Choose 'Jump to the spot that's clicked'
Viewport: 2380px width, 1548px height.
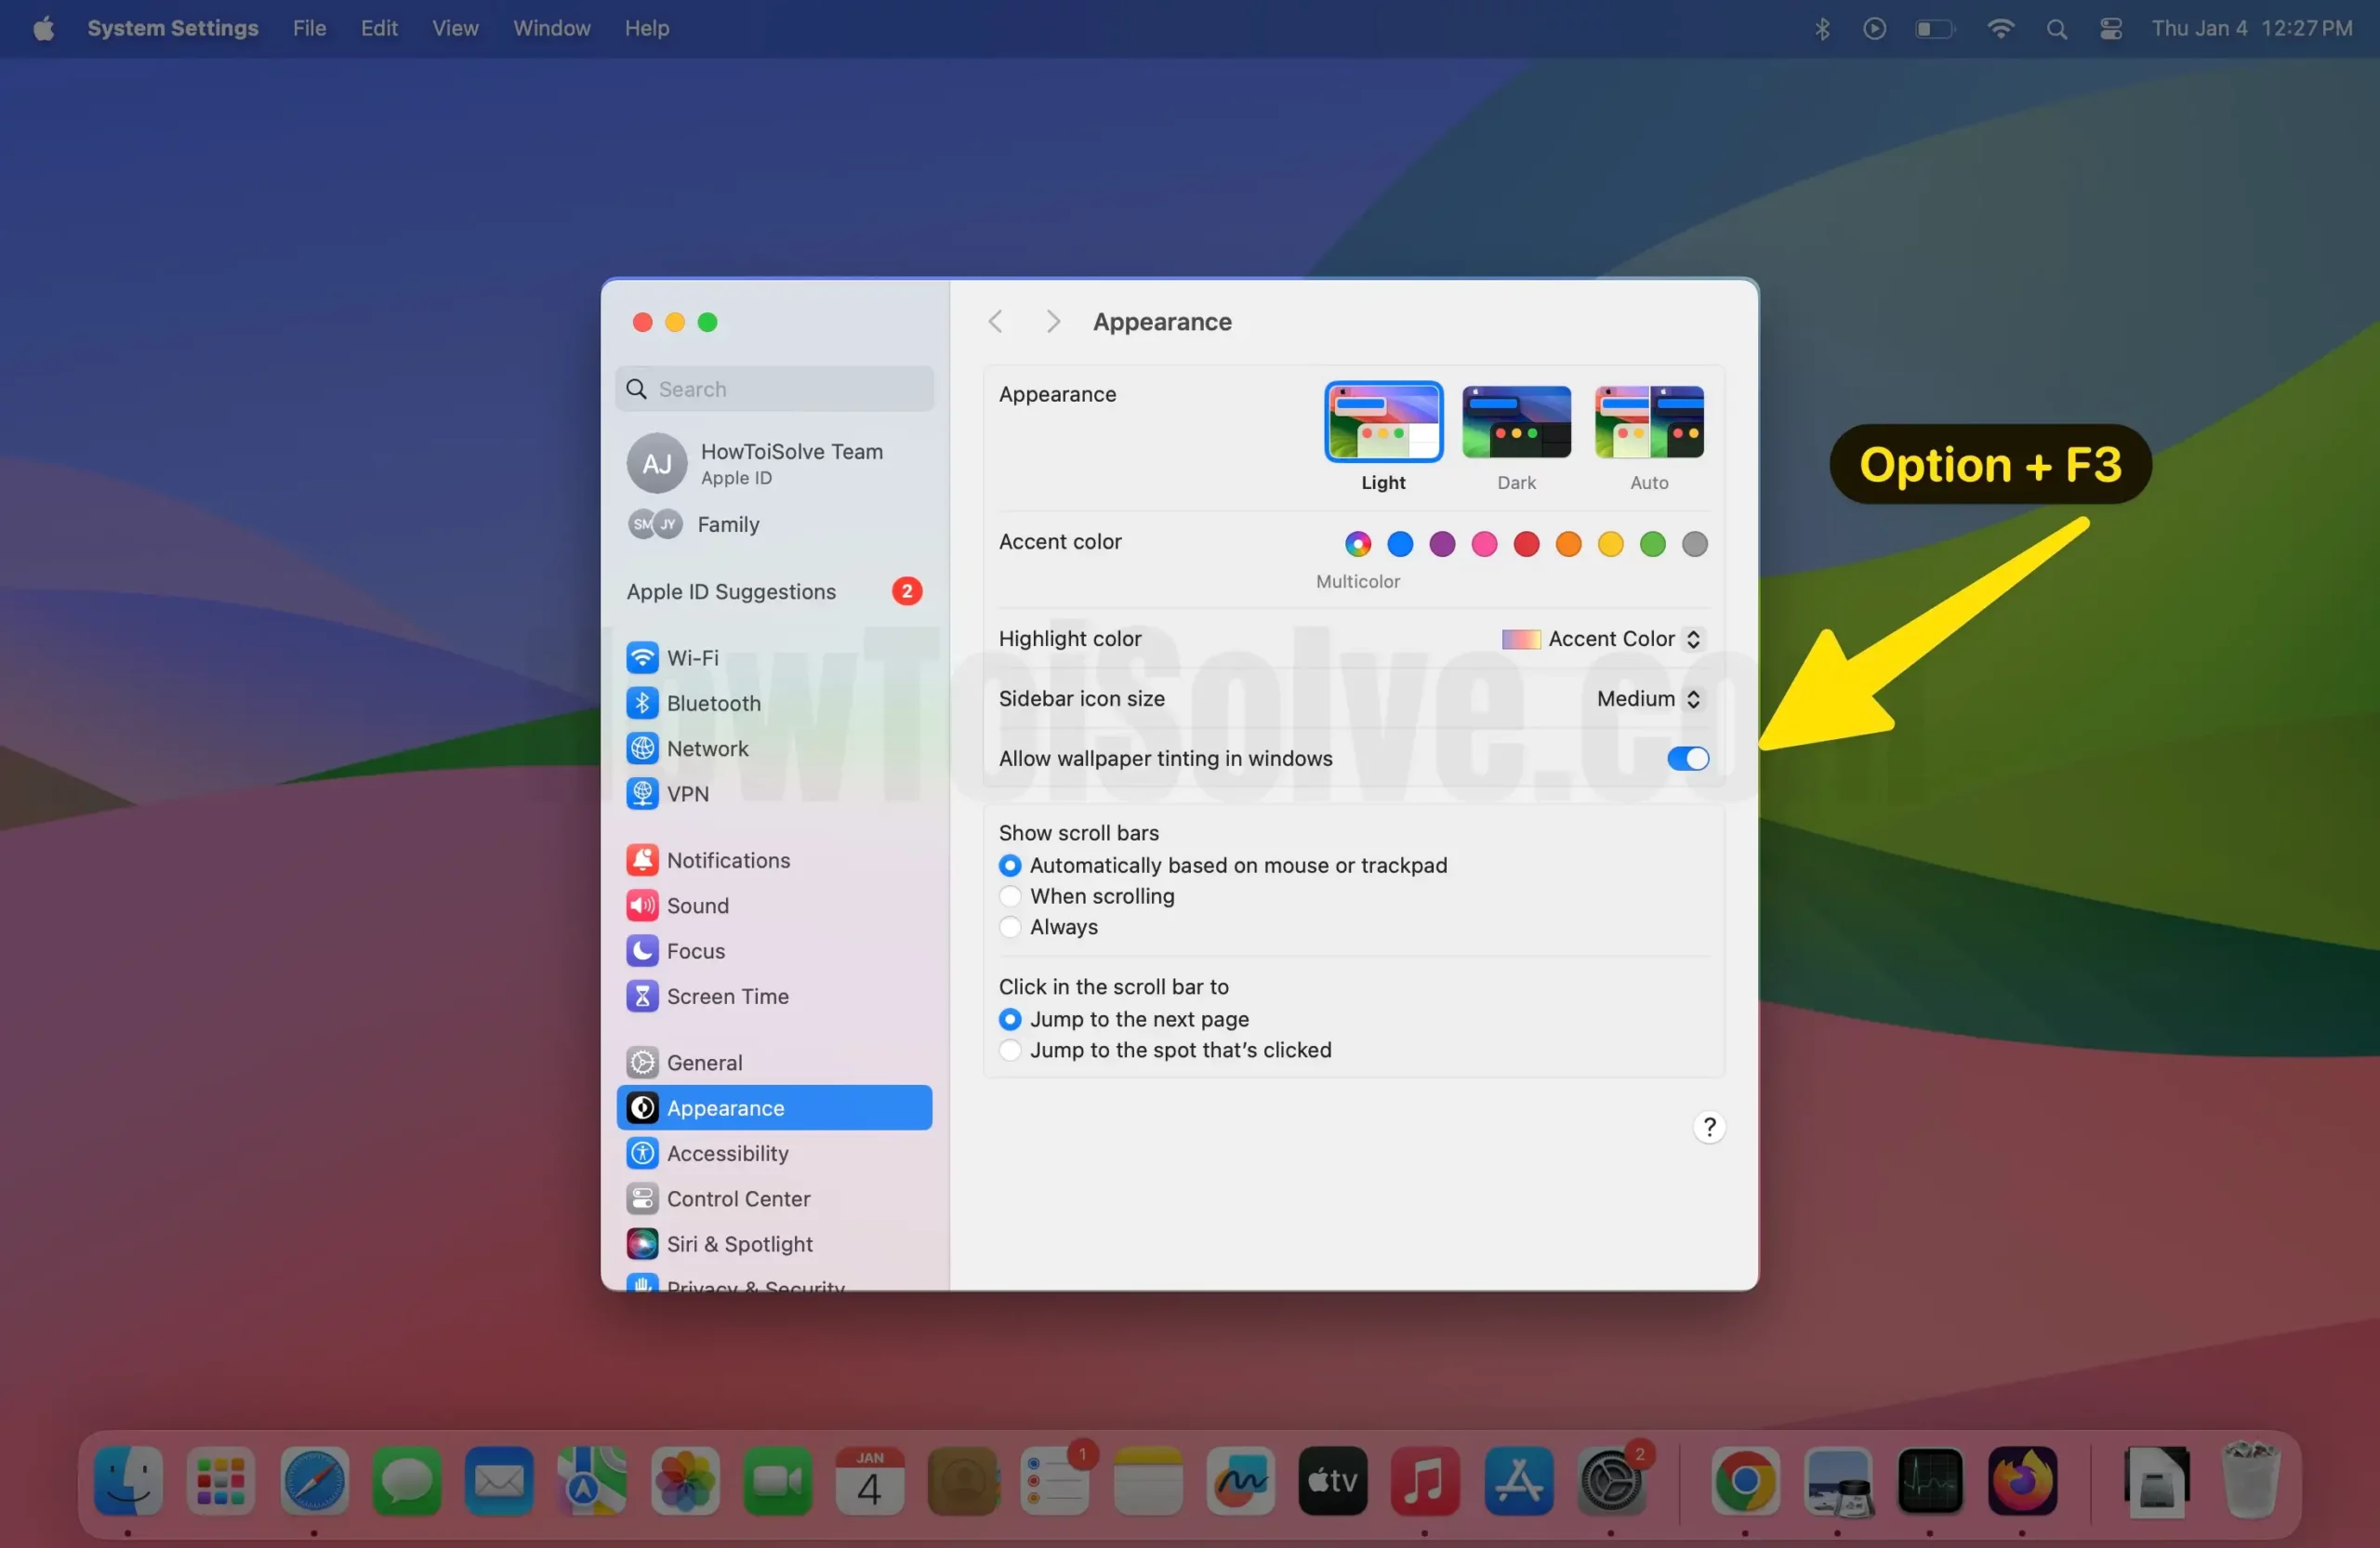pos(1010,1050)
